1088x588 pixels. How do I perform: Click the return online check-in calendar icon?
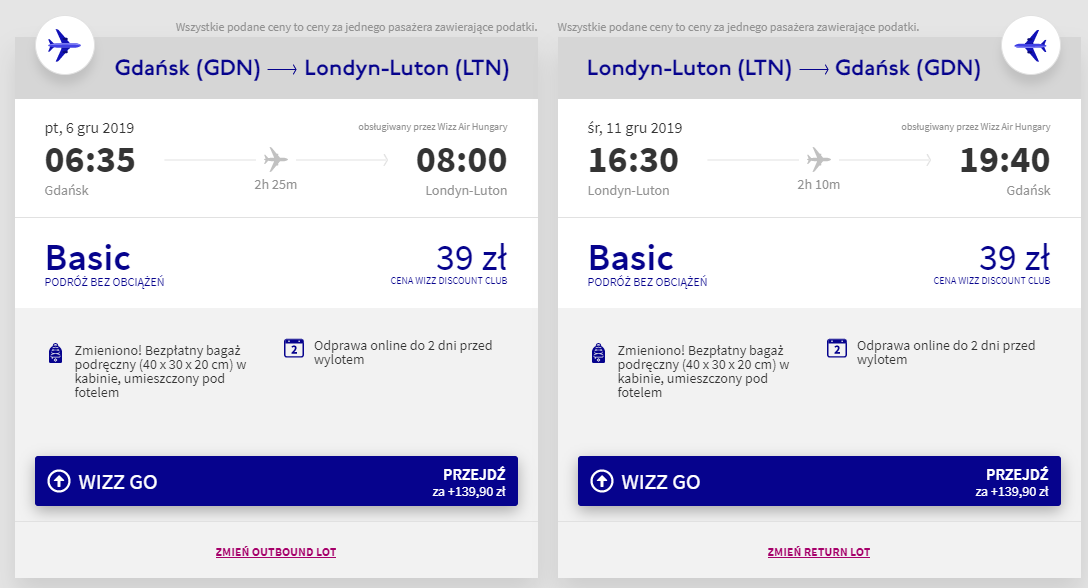point(837,348)
